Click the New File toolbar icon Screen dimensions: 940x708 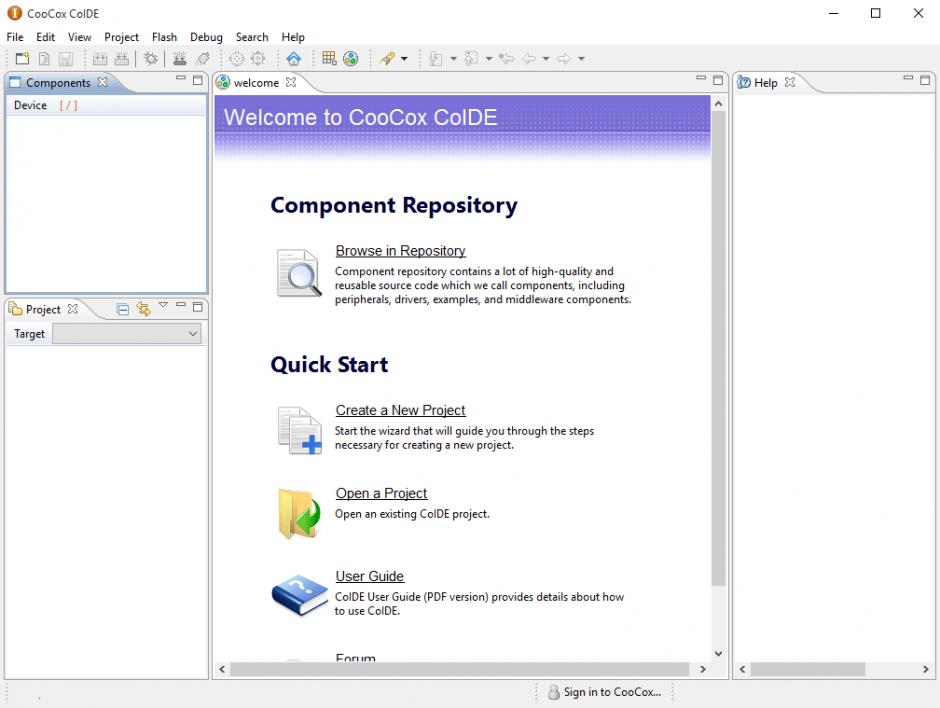click(44, 59)
